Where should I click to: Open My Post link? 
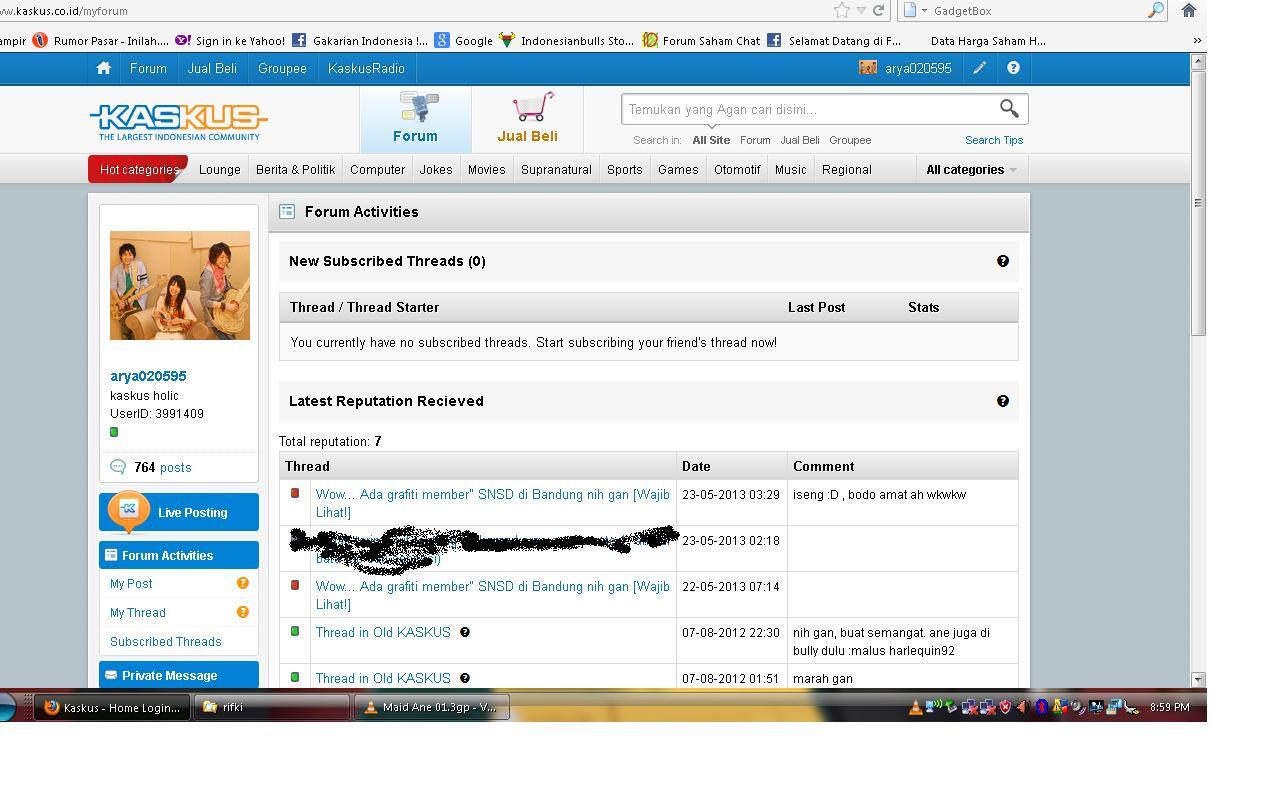click(131, 583)
